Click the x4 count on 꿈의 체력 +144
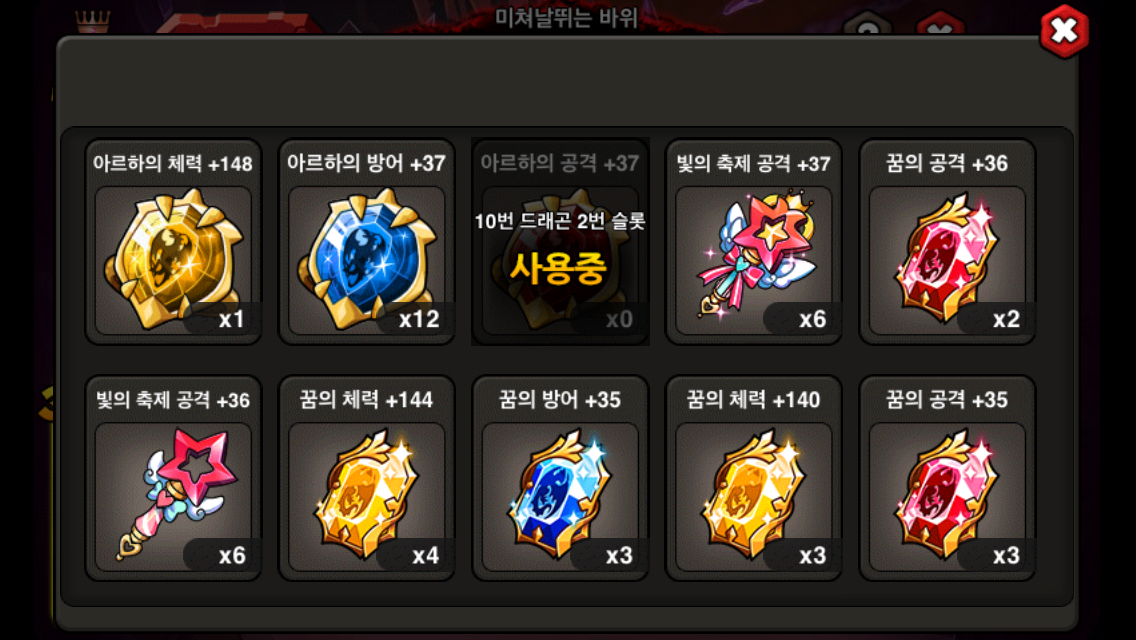Screen dimensions: 1136x640 tap(425, 555)
